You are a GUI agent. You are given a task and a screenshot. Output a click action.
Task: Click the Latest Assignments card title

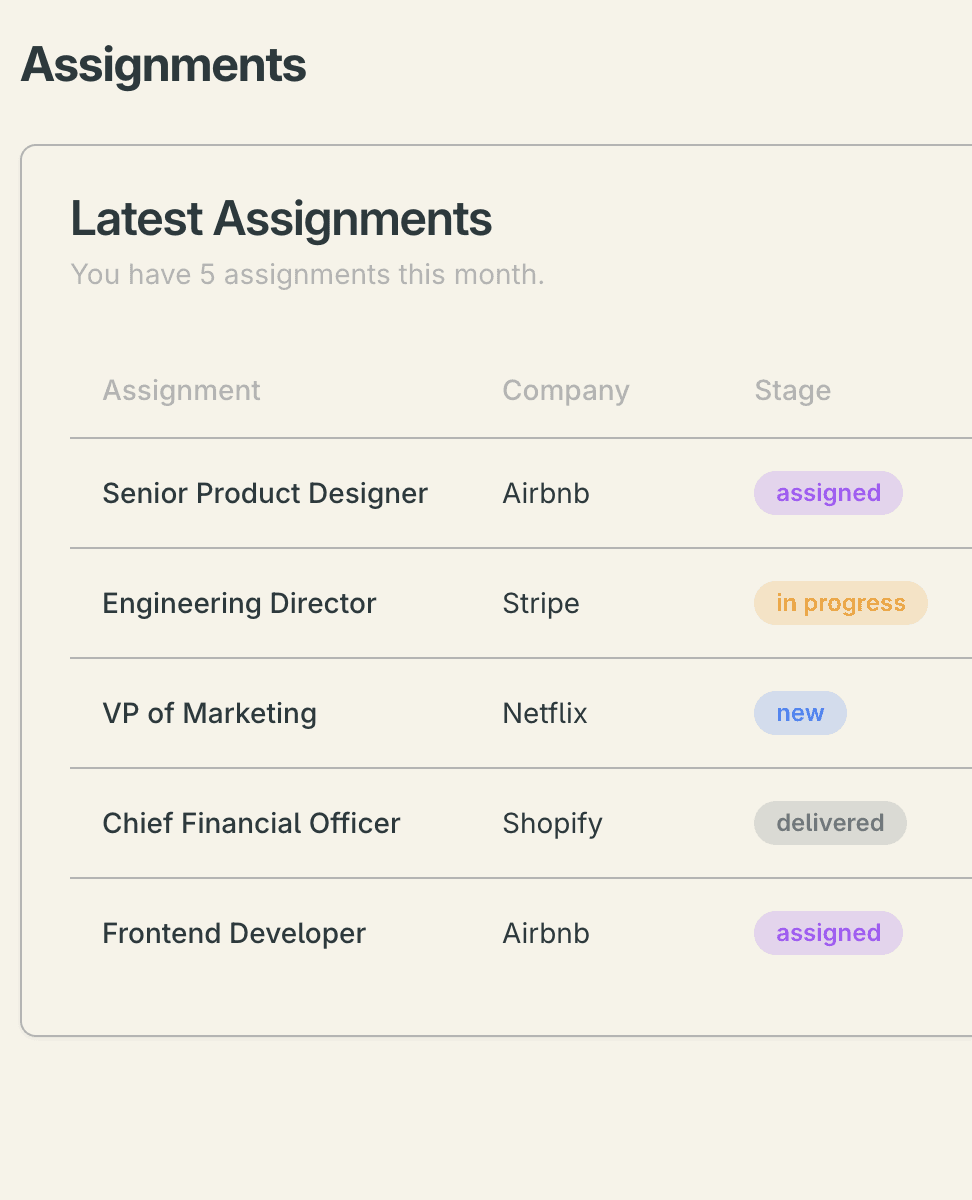point(281,219)
